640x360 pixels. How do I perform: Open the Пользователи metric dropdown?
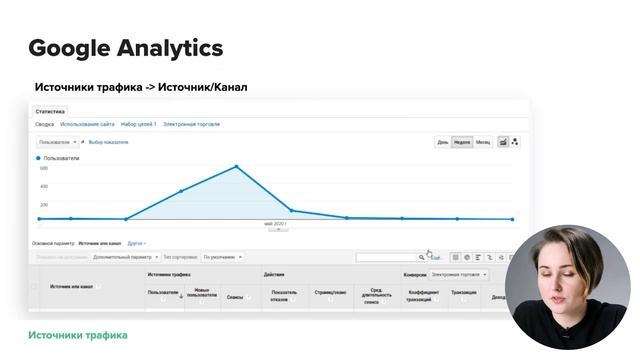[x=58, y=142]
